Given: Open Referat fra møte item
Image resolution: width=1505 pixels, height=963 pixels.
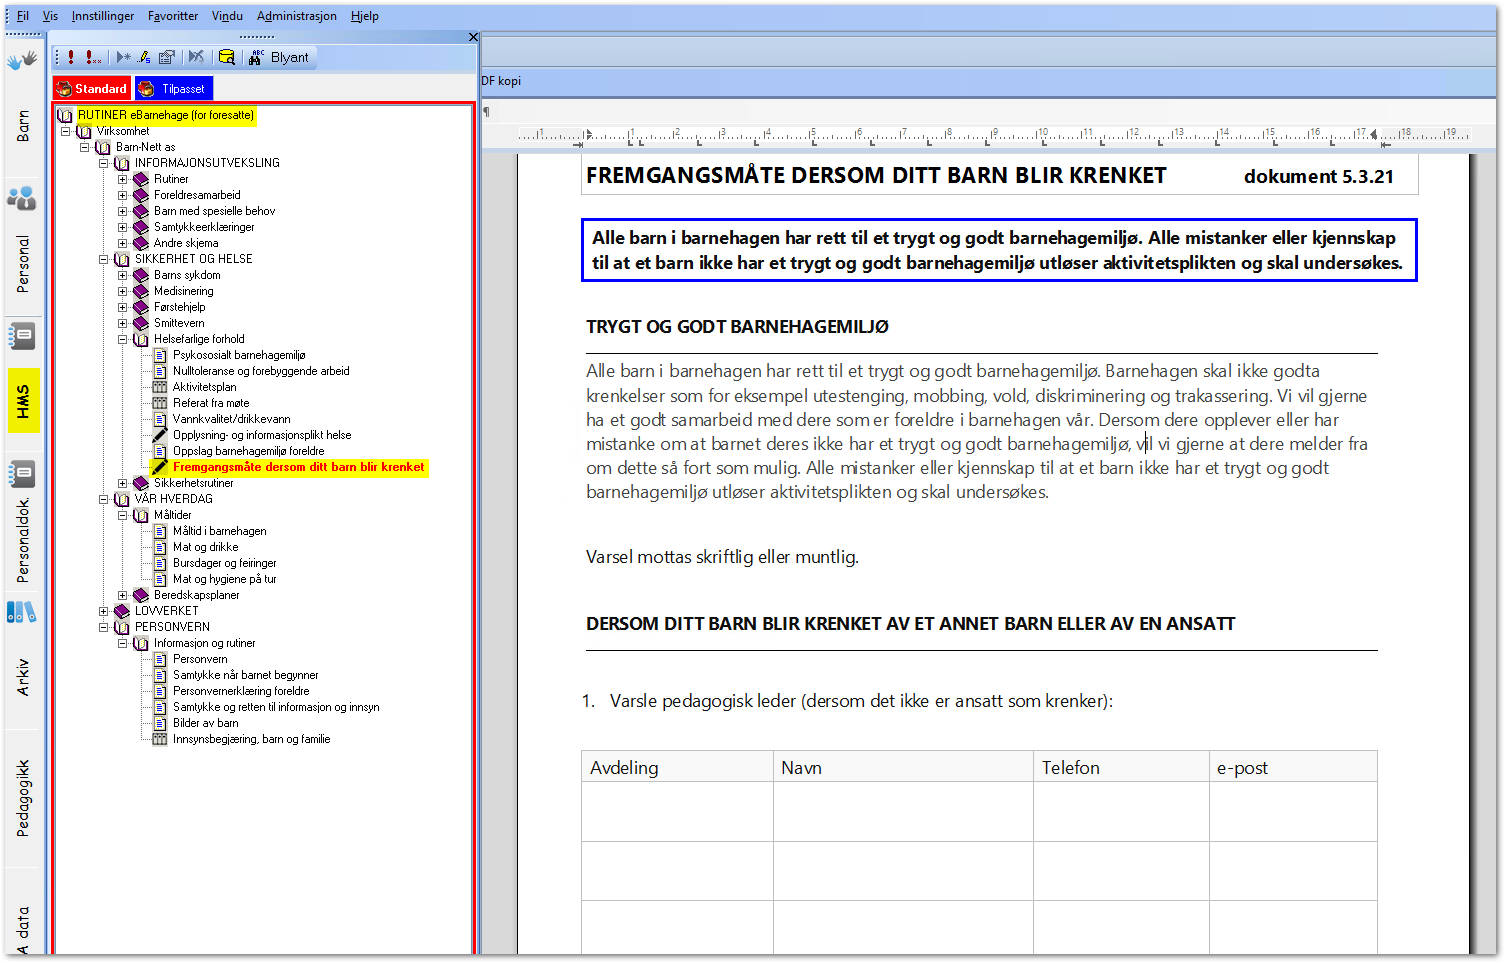Looking at the screenshot, I should point(211,403).
